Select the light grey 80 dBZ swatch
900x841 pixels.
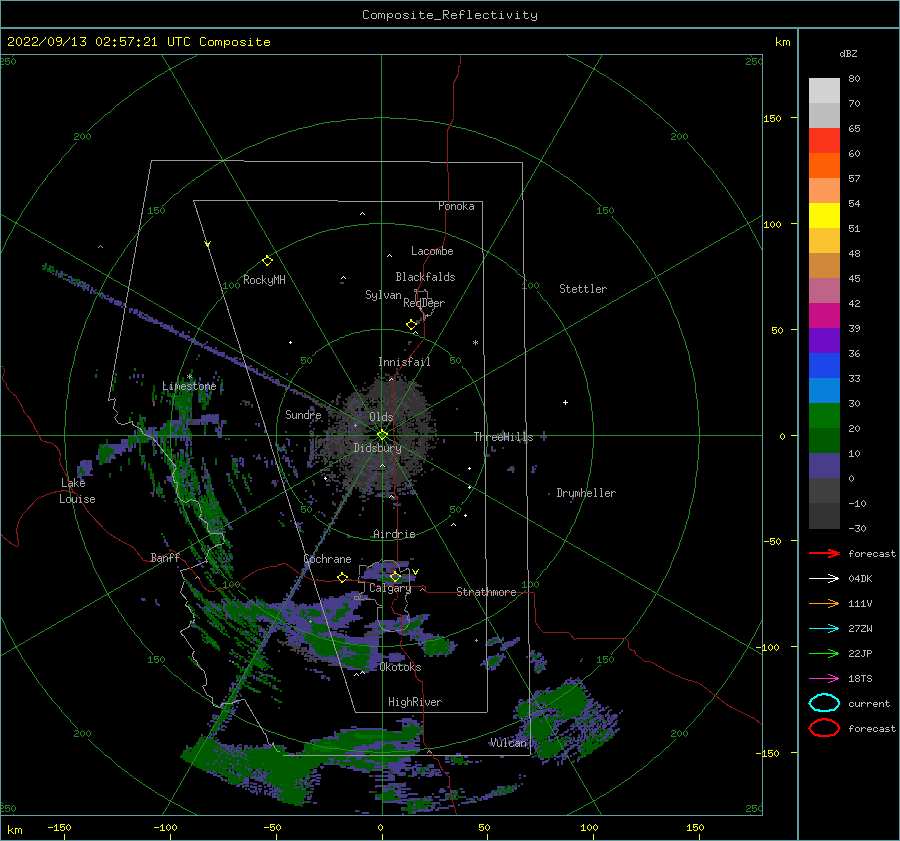[824, 90]
